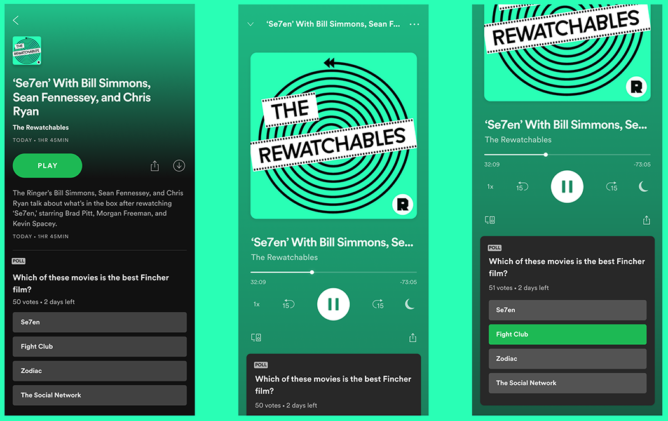Change 1x playback speed in right player
Screen dimensions: 668x421
pyautogui.click(x=490, y=187)
